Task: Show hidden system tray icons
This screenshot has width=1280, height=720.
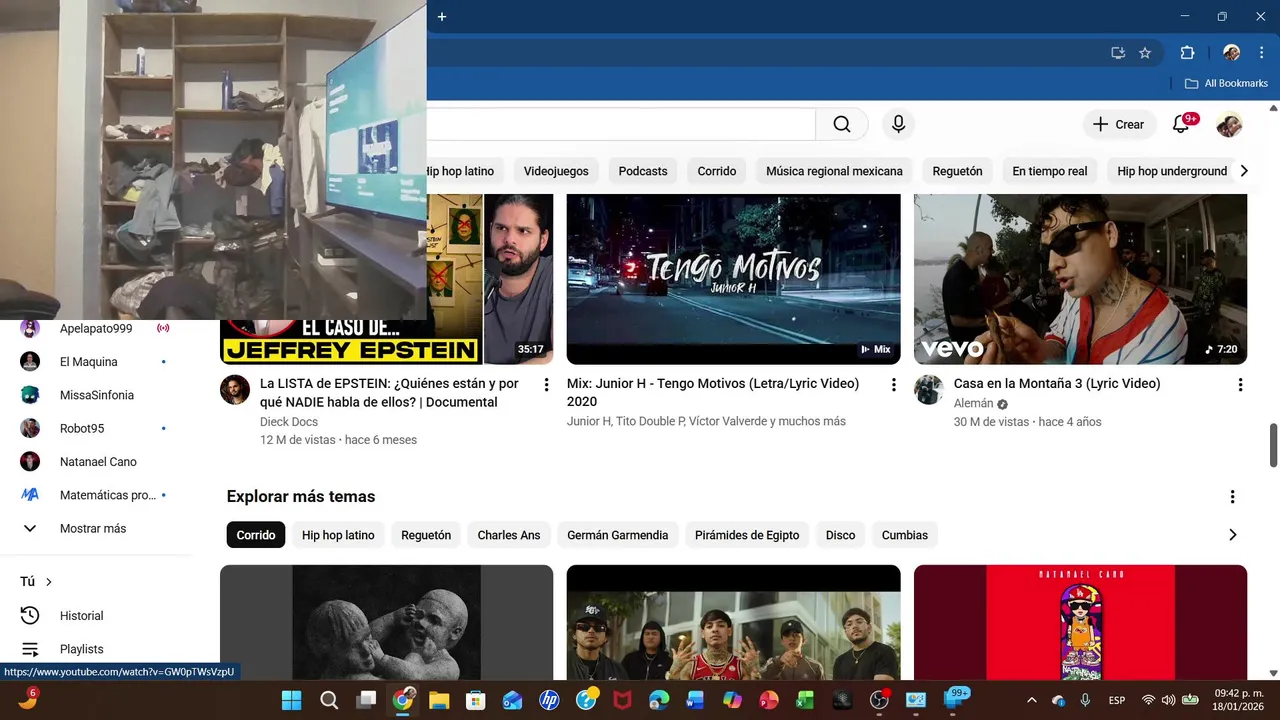Action: (1032, 700)
